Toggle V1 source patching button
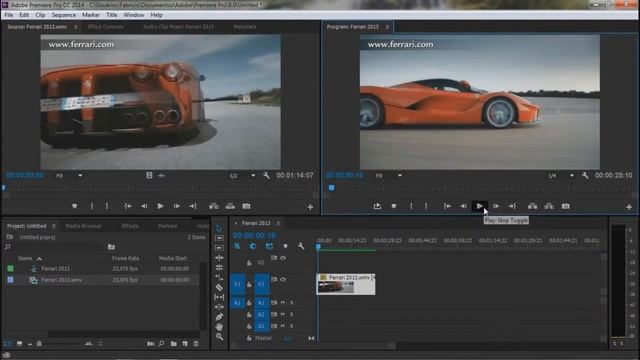Viewport: 640px width, 360px height. pos(237,284)
